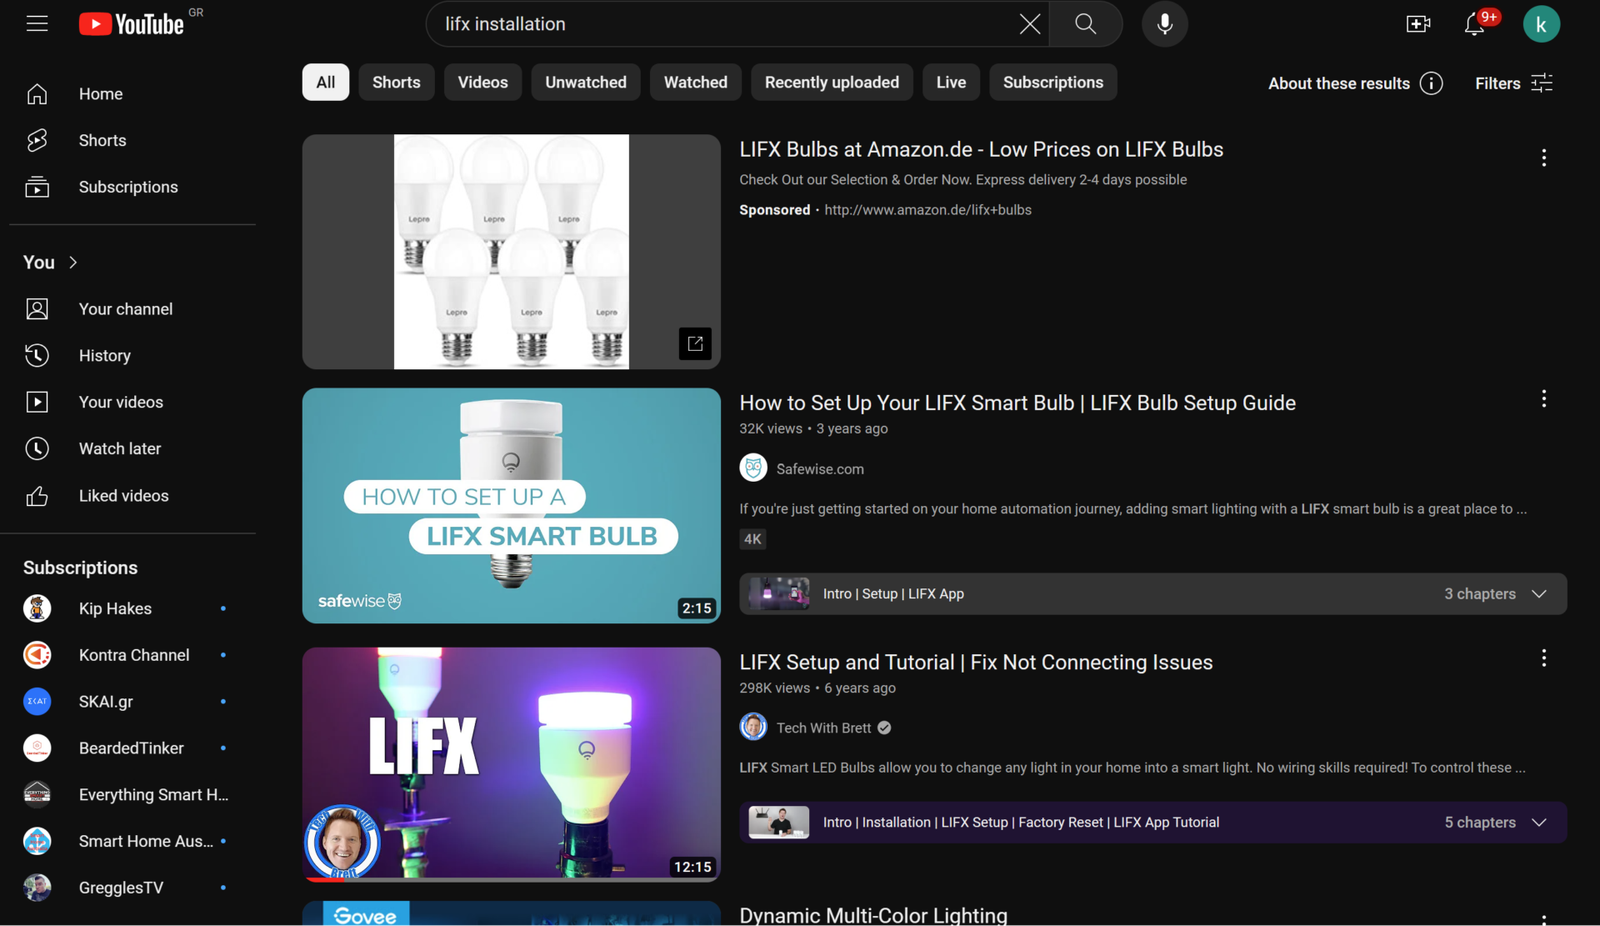1600x926 pixels.
Task: Expand the 3 chapters section
Action: pos(1539,594)
